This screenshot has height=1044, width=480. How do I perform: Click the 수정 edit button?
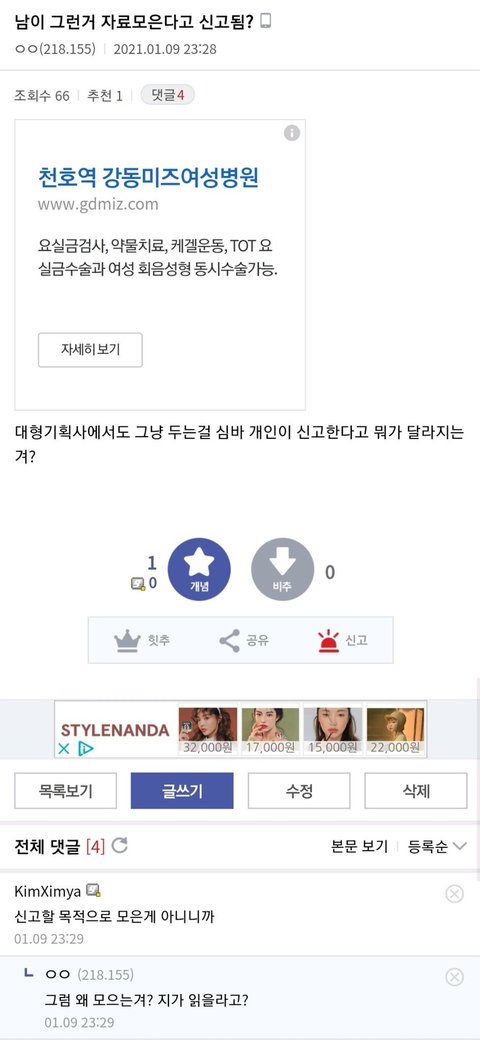coord(299,791)
